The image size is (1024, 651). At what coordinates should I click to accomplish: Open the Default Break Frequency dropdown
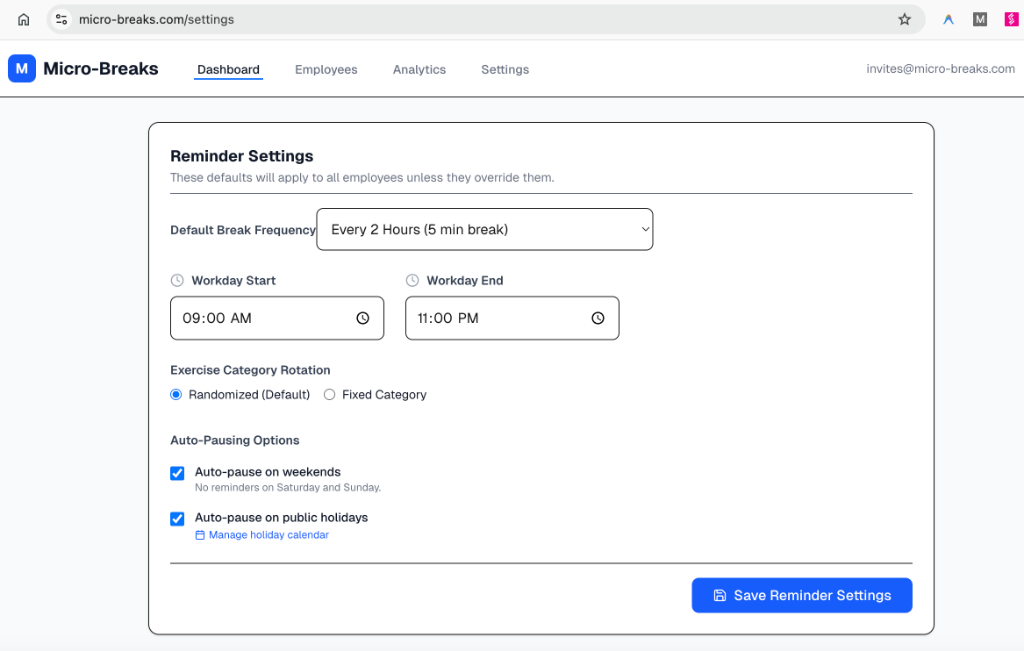point(484,229)
